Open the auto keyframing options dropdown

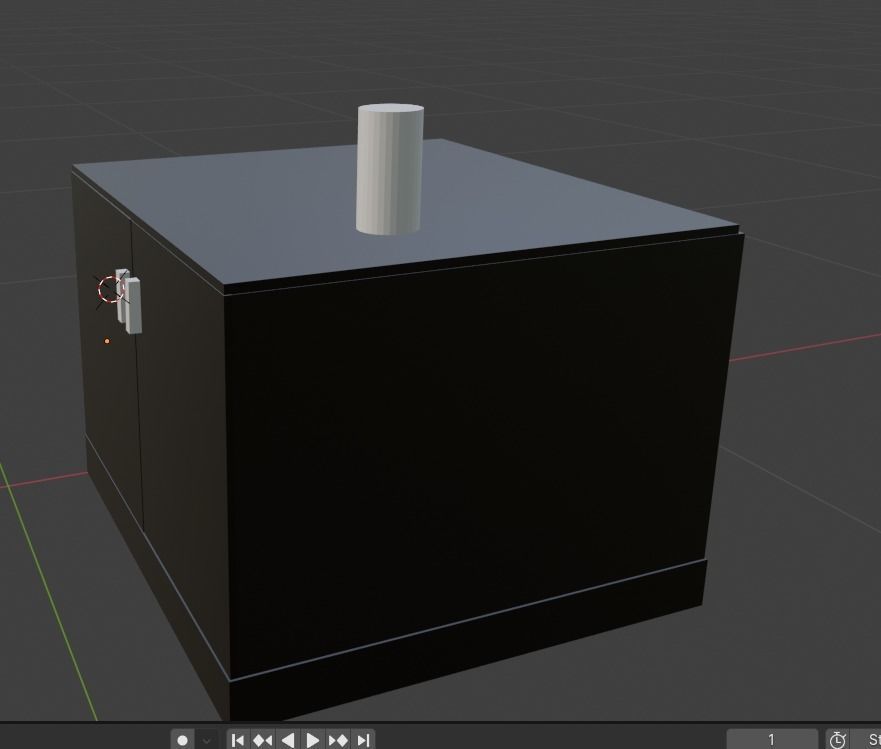point(206,740)
